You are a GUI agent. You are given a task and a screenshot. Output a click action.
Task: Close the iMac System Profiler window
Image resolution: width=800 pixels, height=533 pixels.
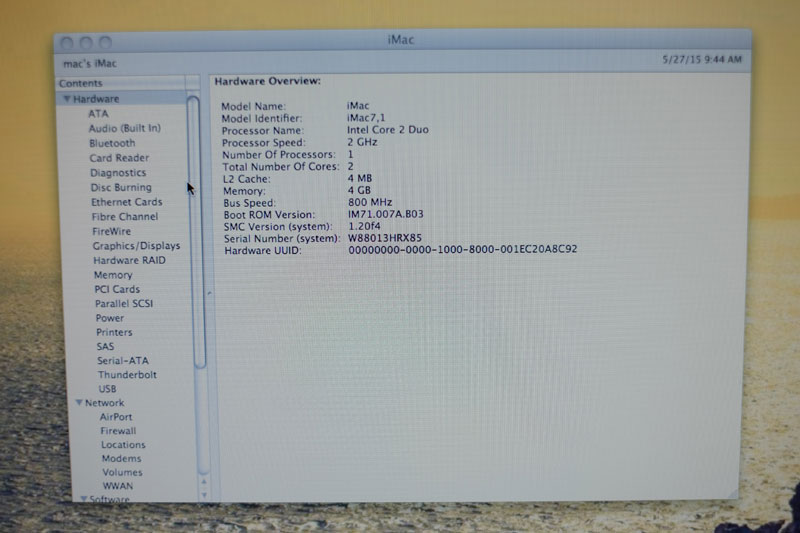(x=68, y=42)
